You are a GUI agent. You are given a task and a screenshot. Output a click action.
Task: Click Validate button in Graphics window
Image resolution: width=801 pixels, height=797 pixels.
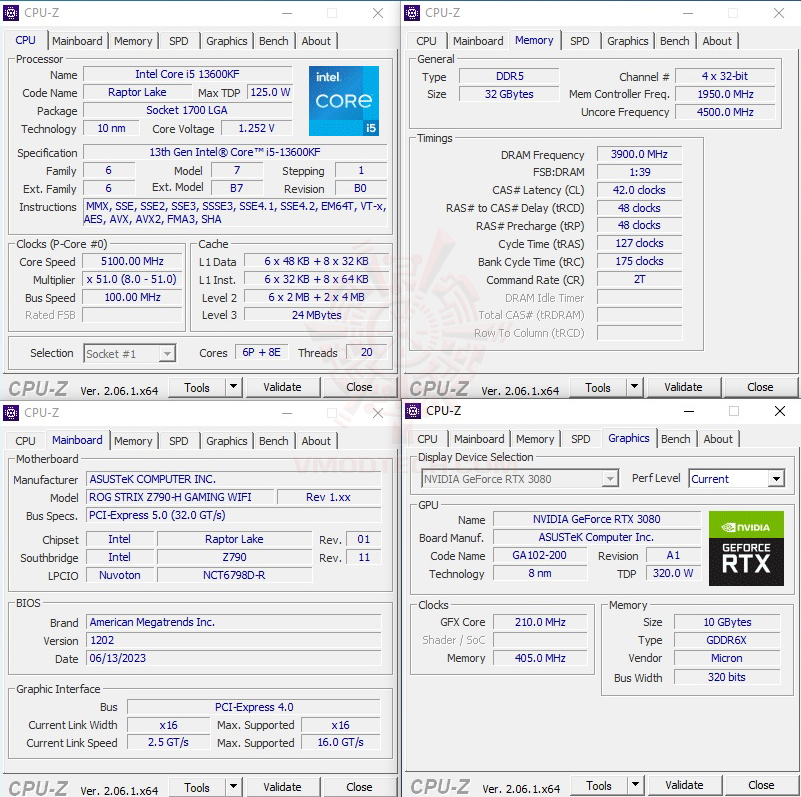[x=685, y=785]
